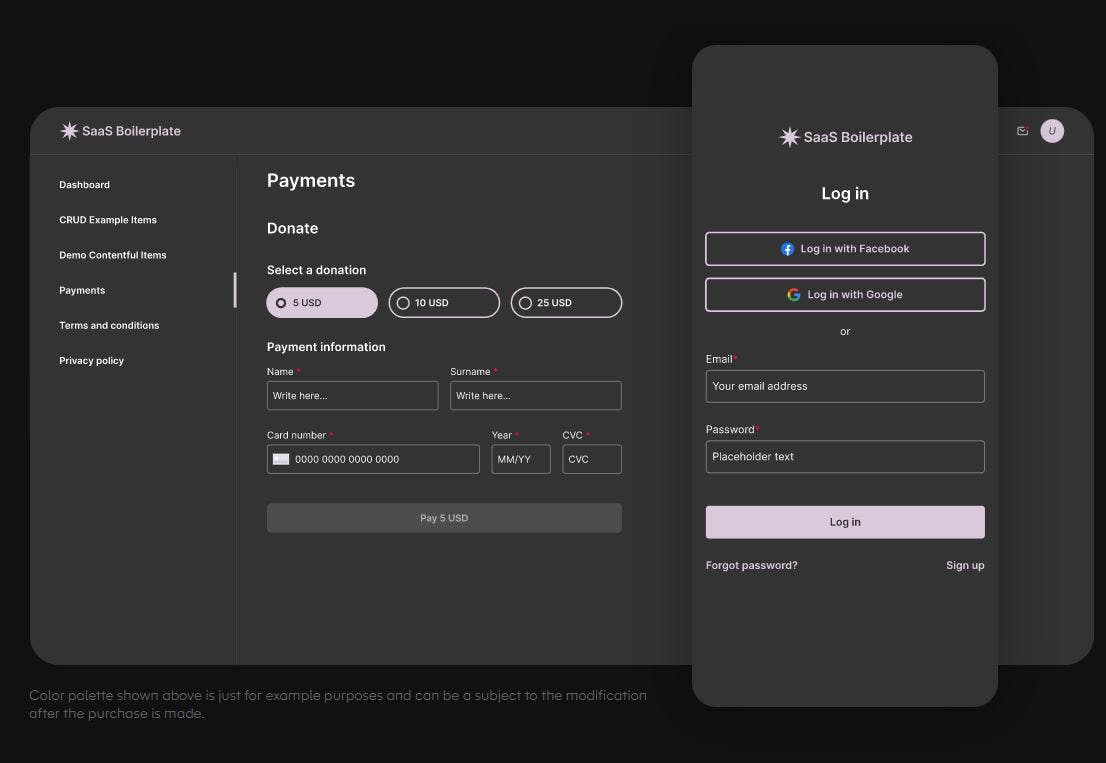Choose Log in with Google
Image resolution: width=1106 pixels, height=763 pixels.
(845, 295)
